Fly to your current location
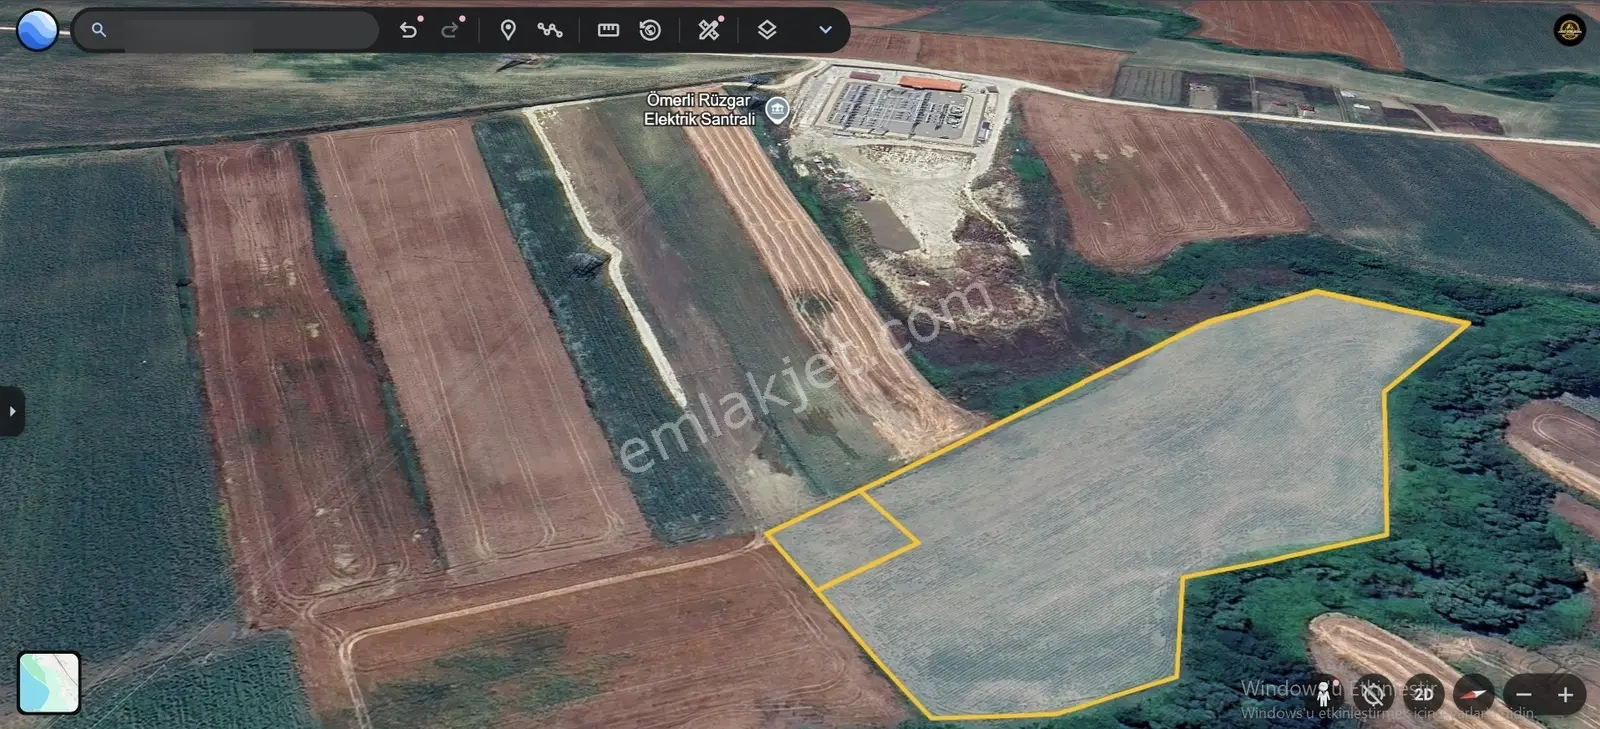The image size is (1600, 729). pyautogui.click(x=1374, y=693)
